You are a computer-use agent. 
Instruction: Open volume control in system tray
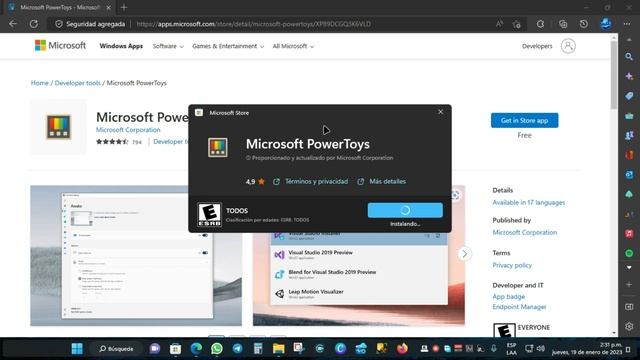tap(541, 349)
